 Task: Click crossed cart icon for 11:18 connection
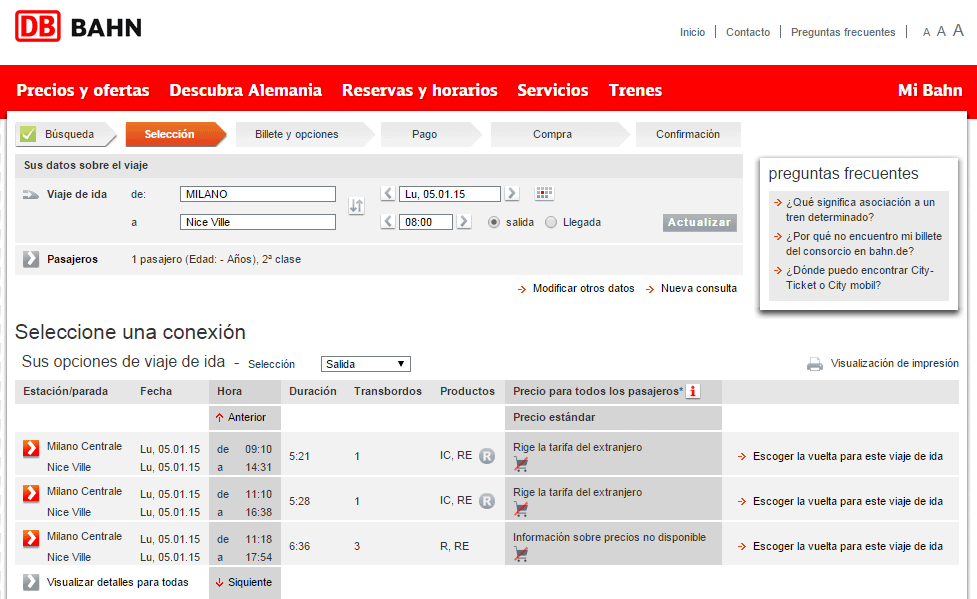coord(521,553)
